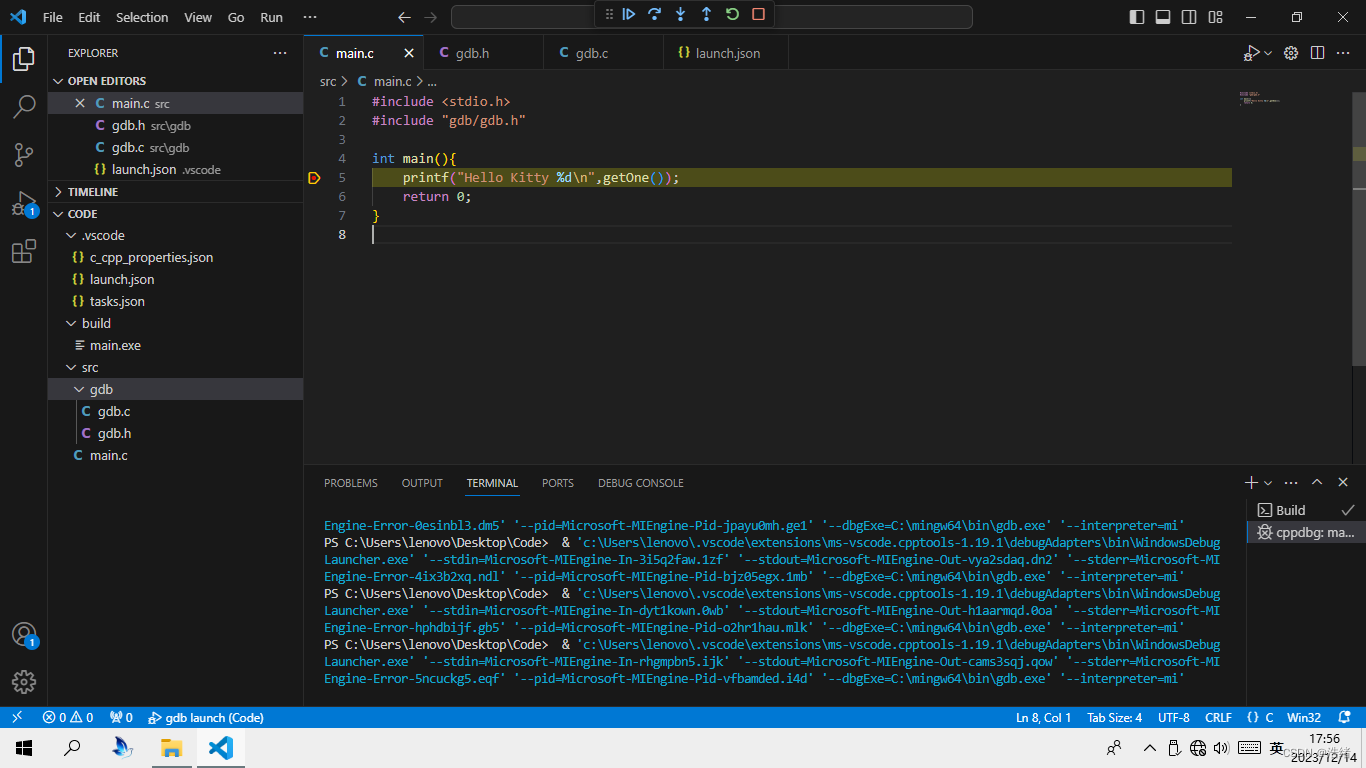Viewport: 1366px width, 768px height.
Task: Click Continue in the debug toolbar
Action: click(x=629, y=14)
